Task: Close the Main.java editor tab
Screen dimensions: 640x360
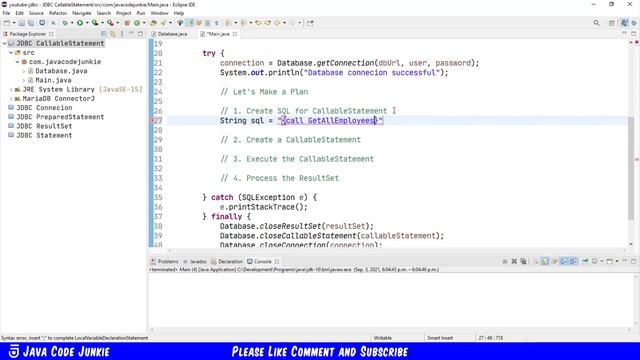Action: point(235,34)
